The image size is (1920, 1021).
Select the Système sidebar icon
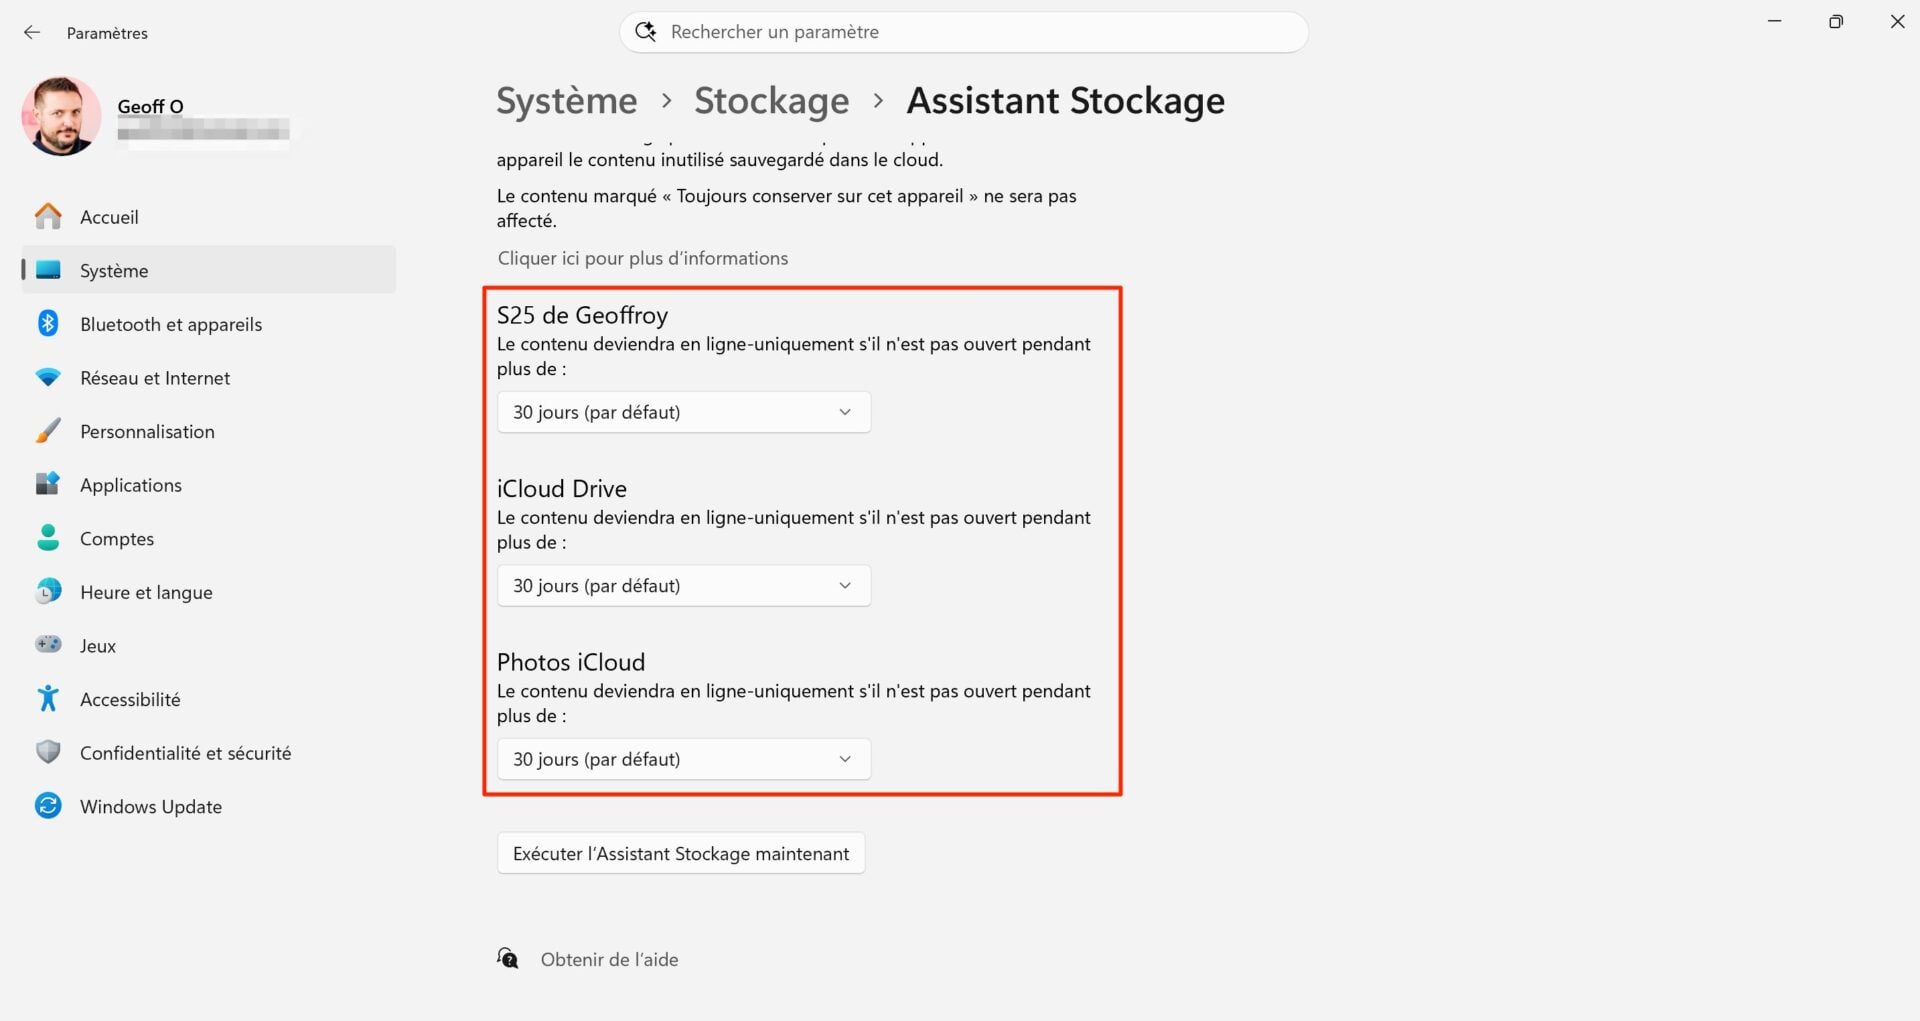click(x=47, y=270)
